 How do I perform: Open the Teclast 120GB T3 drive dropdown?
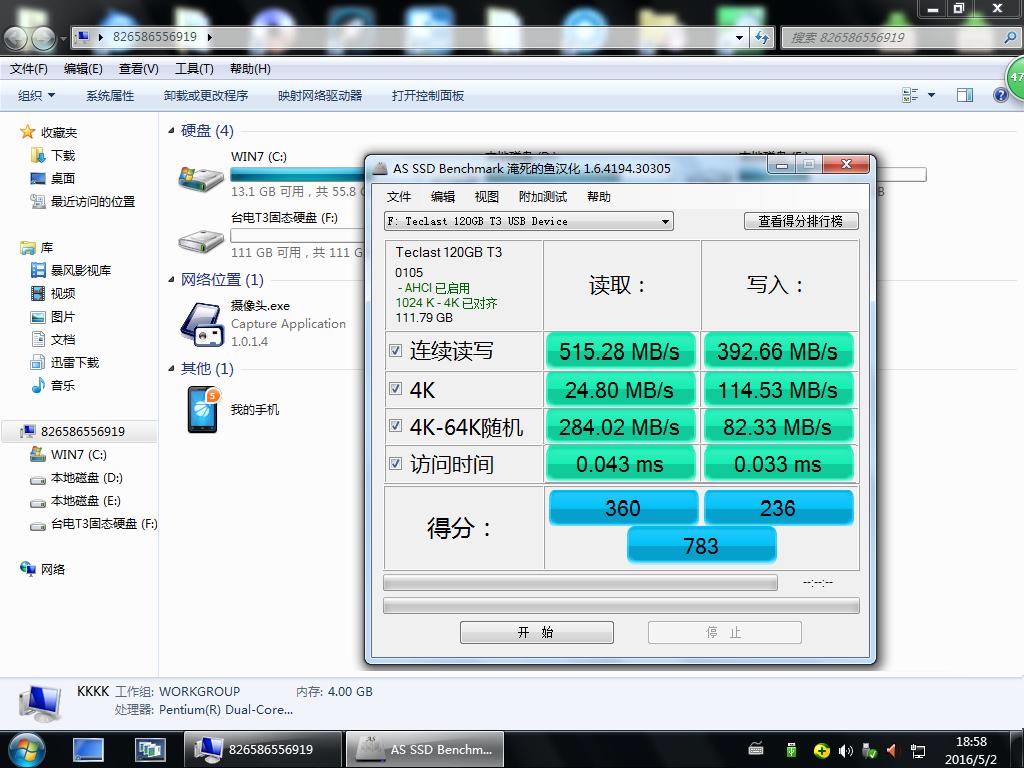[x=528, y=221]
